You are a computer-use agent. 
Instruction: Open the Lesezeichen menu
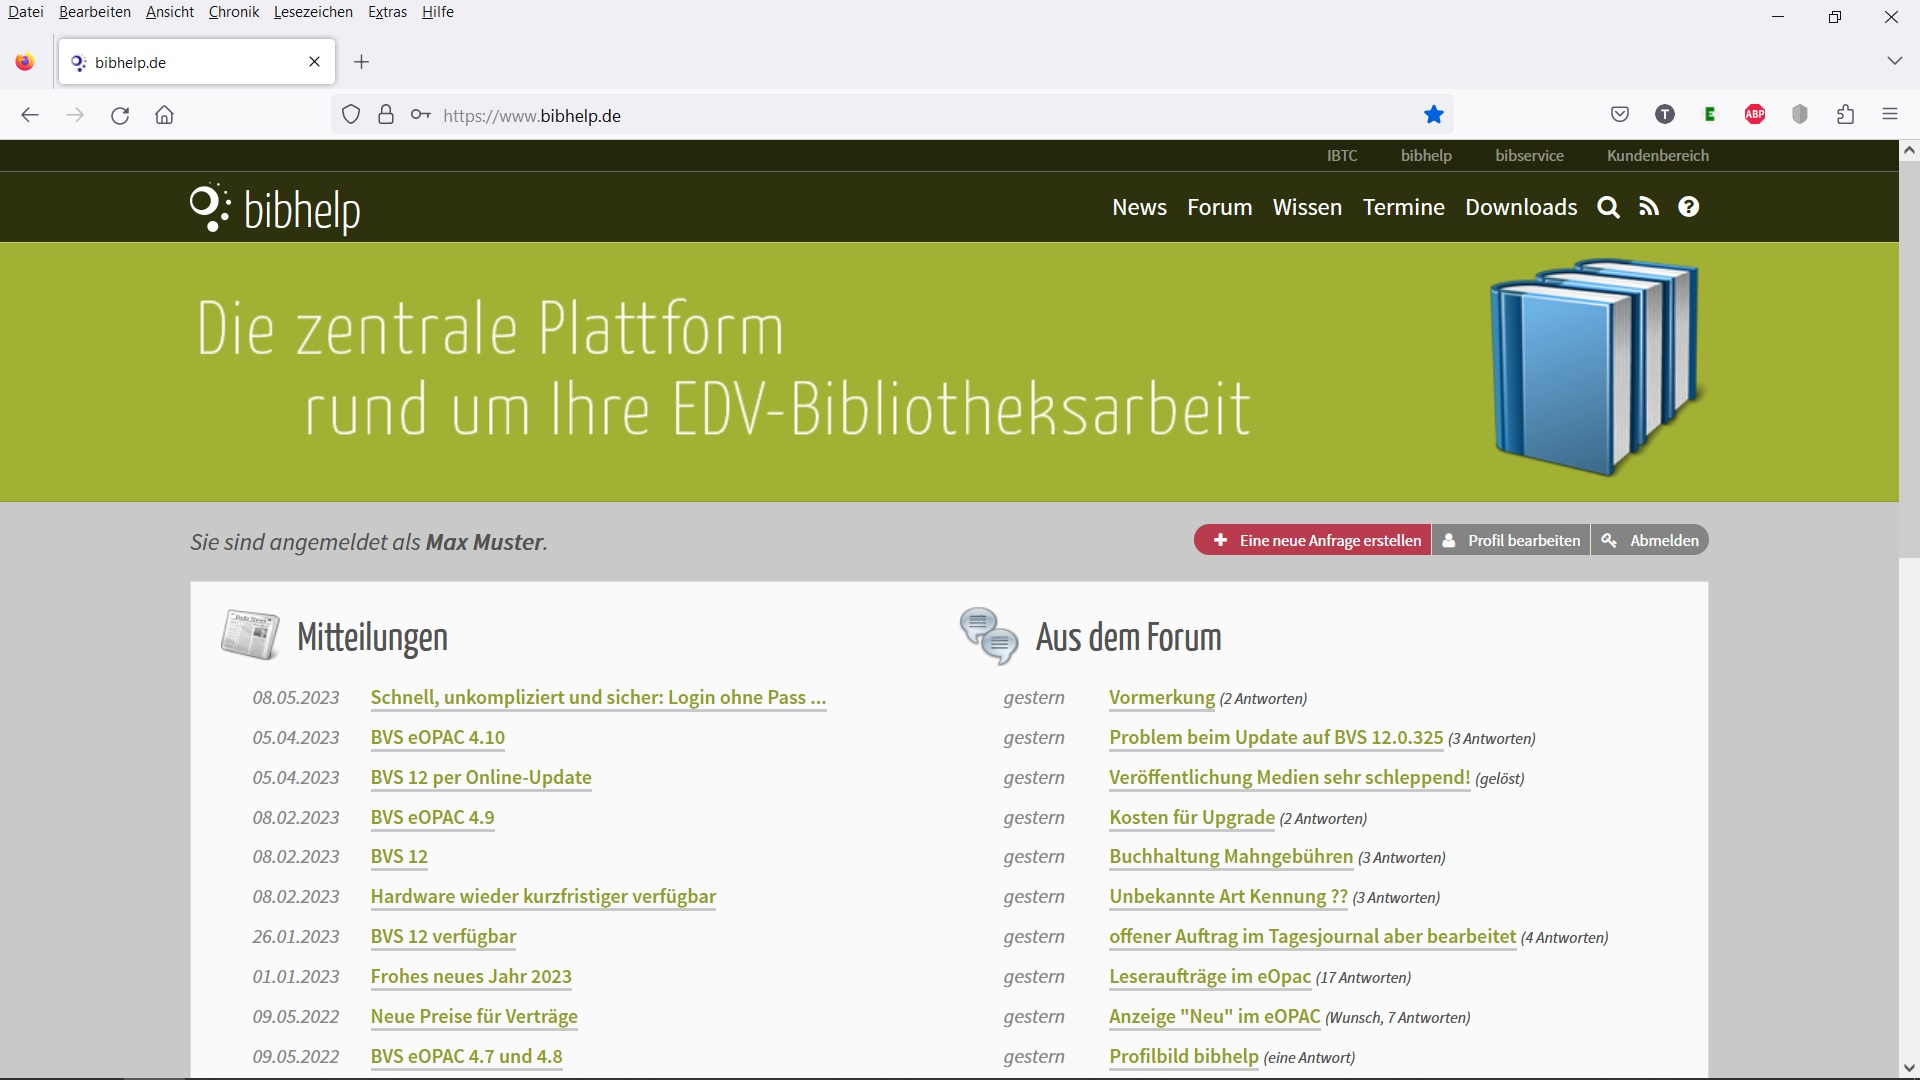[313, 12]
